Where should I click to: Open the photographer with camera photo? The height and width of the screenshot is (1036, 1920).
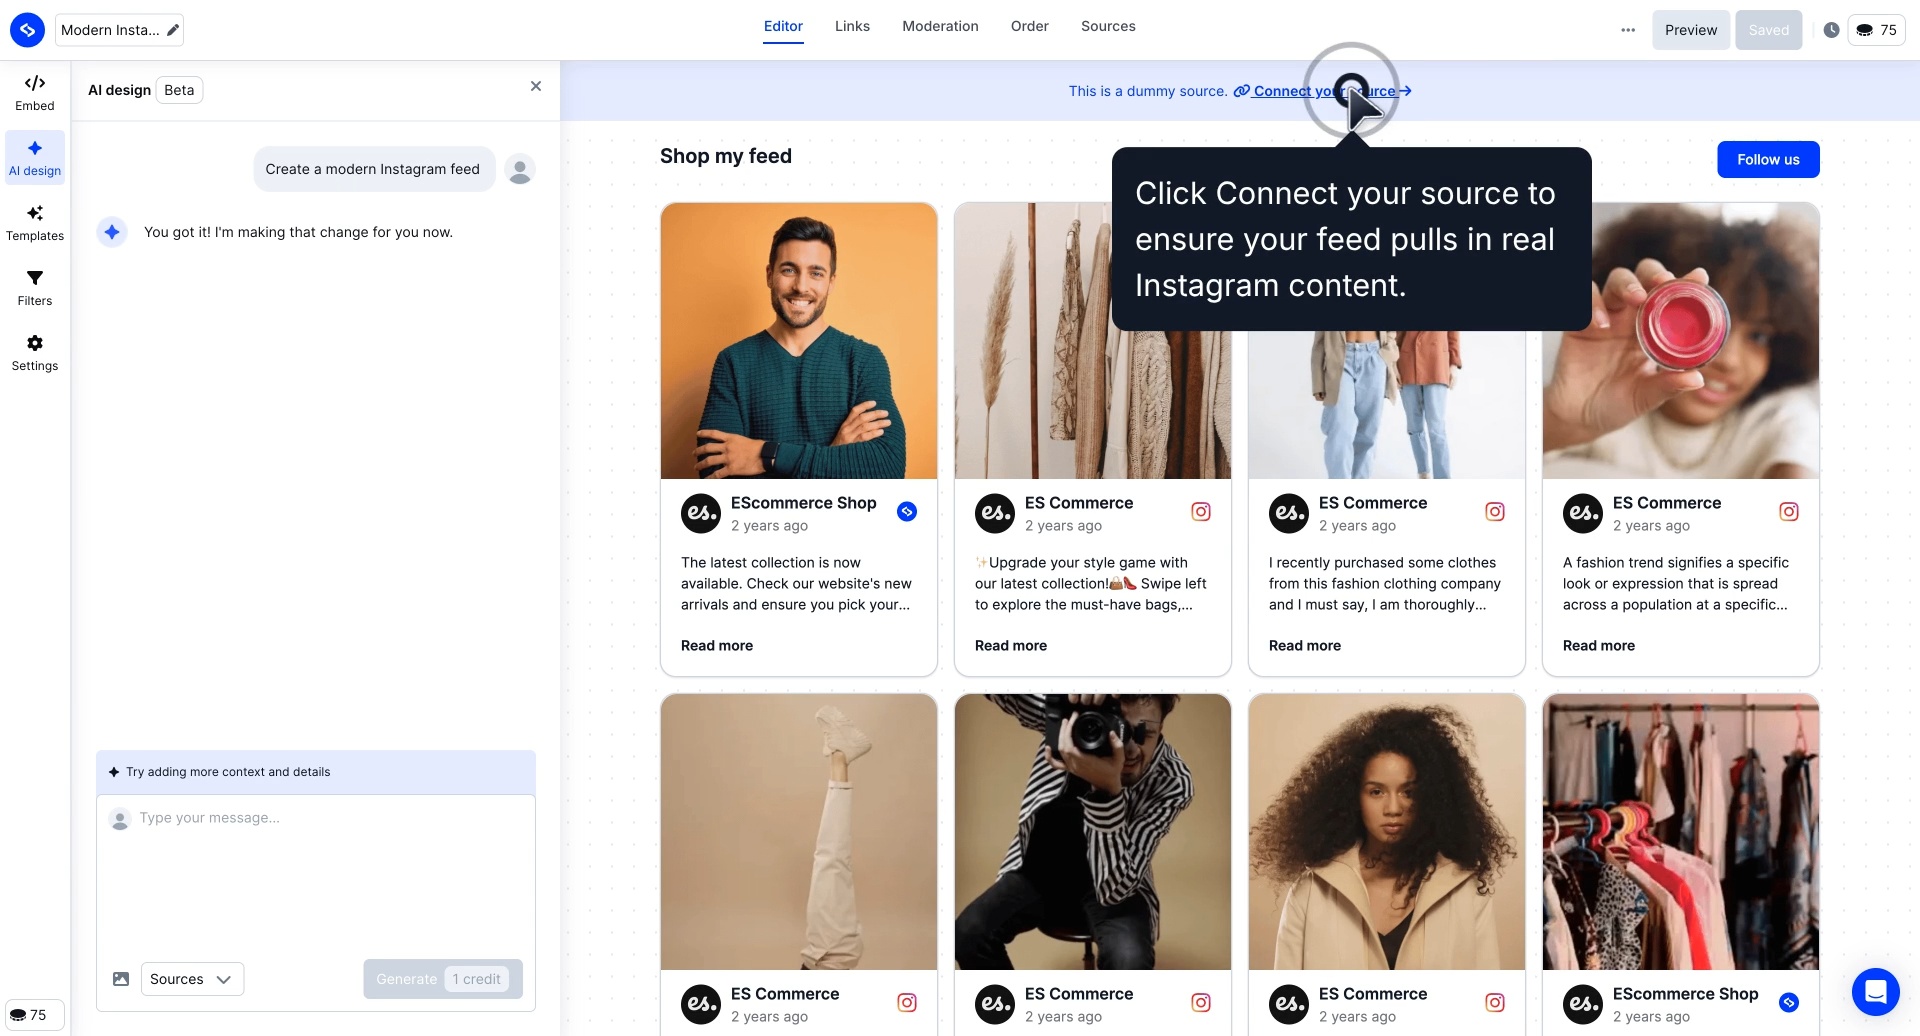coord(1093,832)
